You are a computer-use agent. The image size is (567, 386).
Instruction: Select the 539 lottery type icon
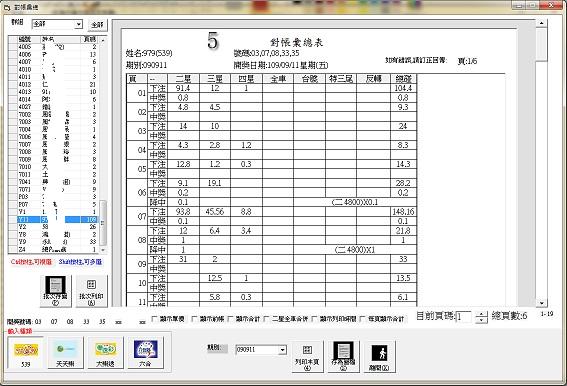pos(25,353)
